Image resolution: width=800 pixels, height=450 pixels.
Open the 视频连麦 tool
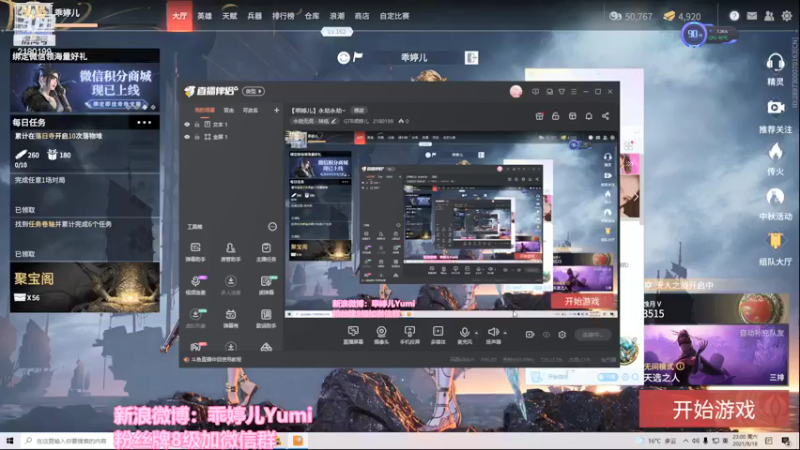[x=195, y=285]
